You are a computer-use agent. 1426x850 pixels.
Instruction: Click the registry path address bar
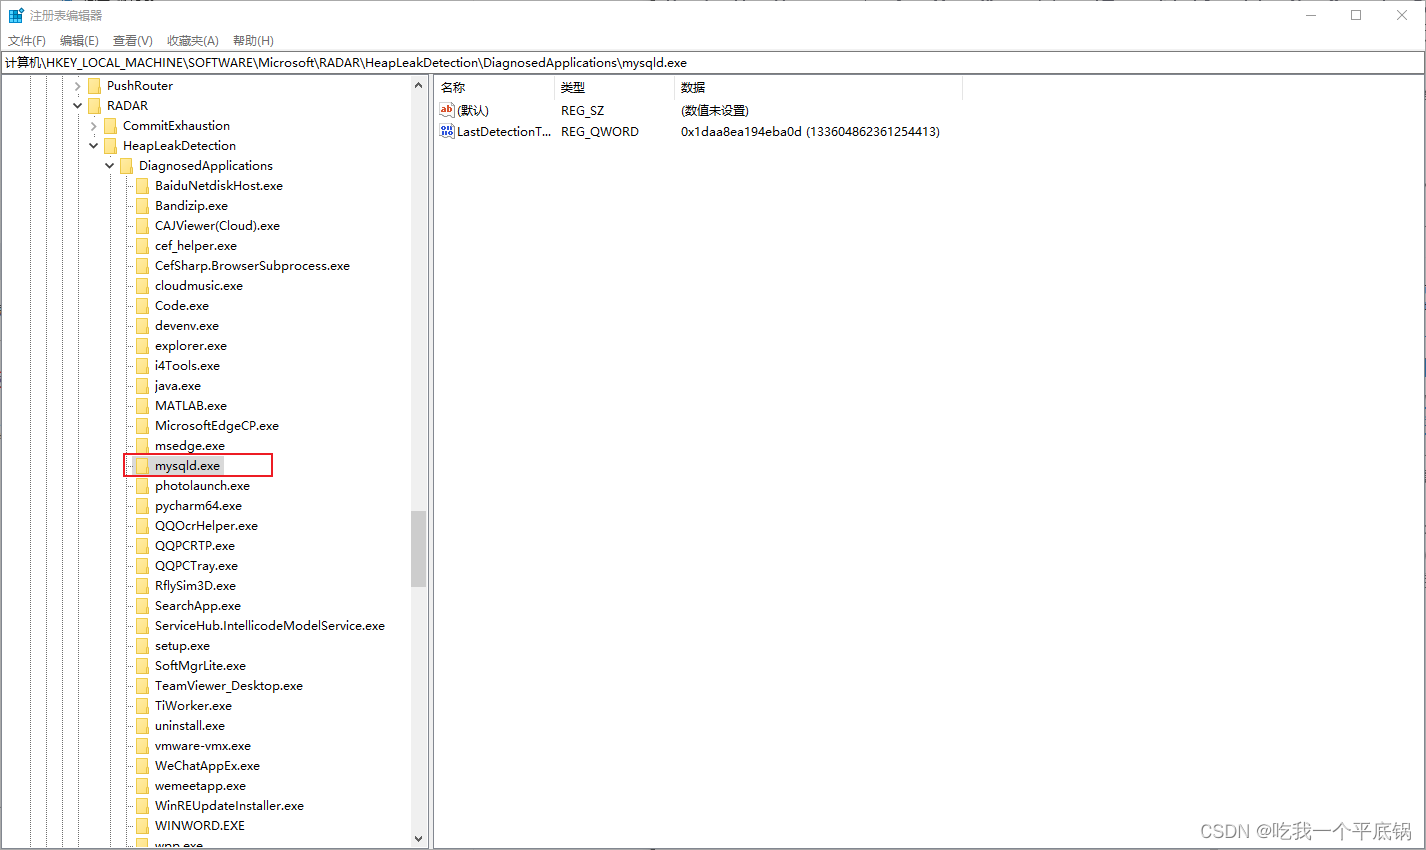[713, 63]
